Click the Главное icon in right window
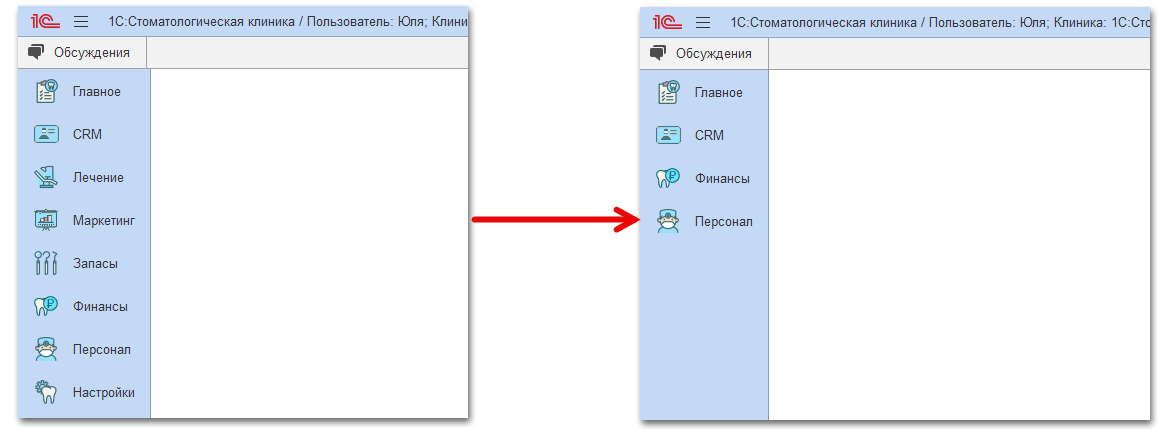The image size is (1167, 434). [668, 92]
